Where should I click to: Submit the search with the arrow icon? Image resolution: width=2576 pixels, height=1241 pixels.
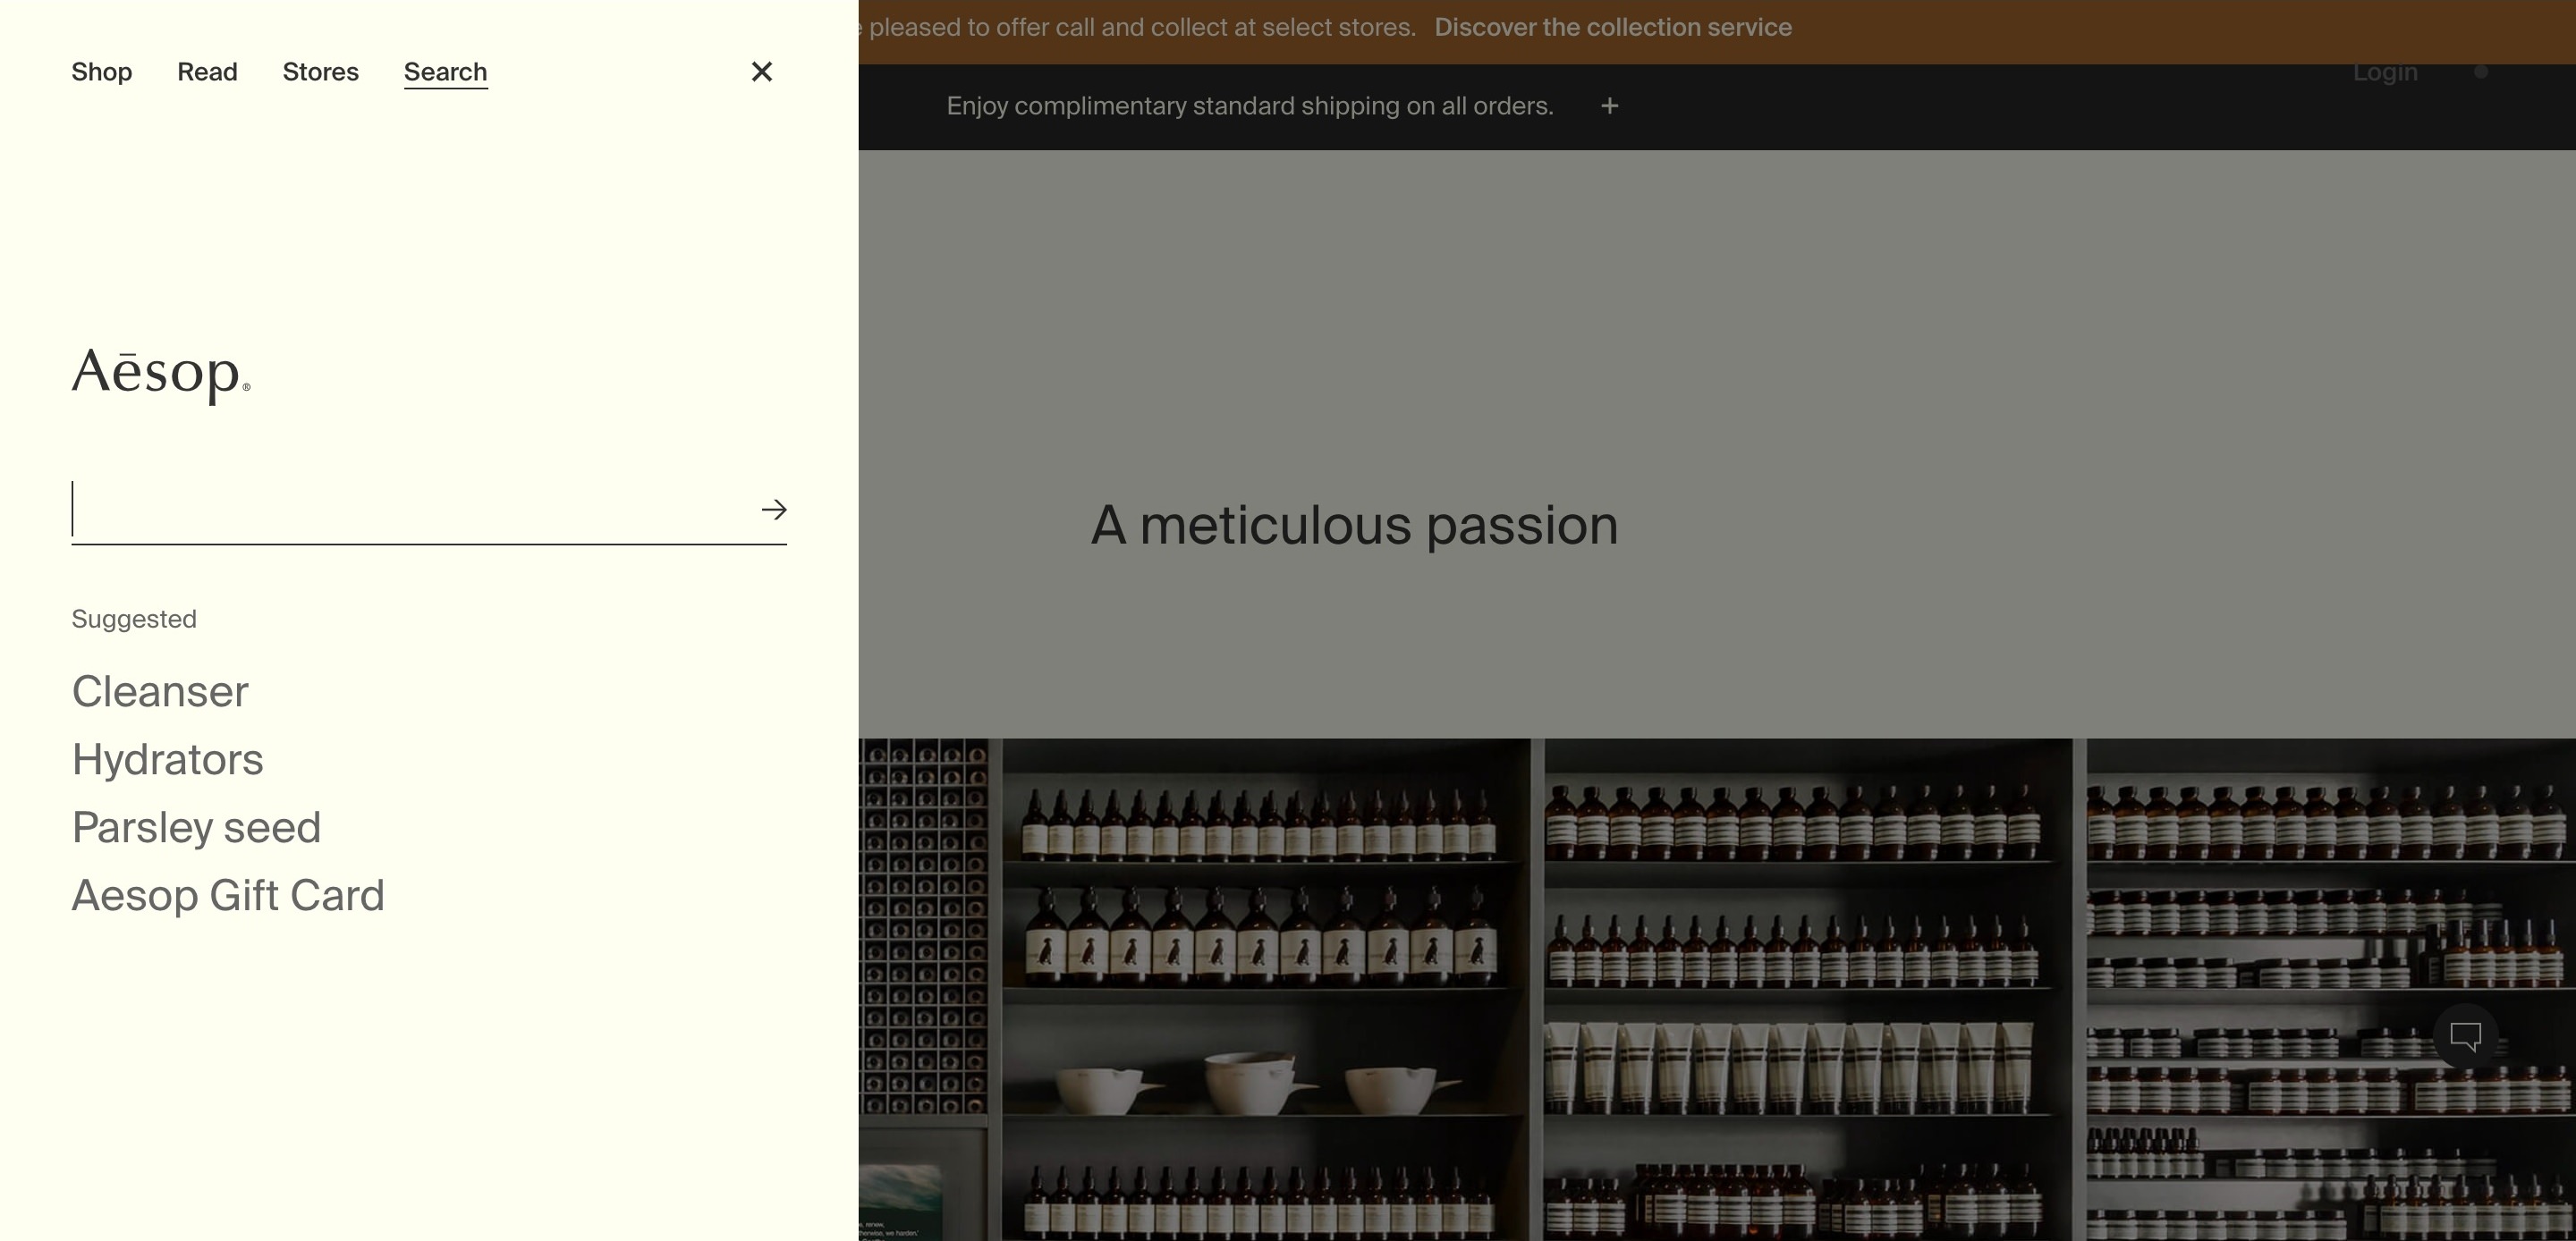pos(773,510)
